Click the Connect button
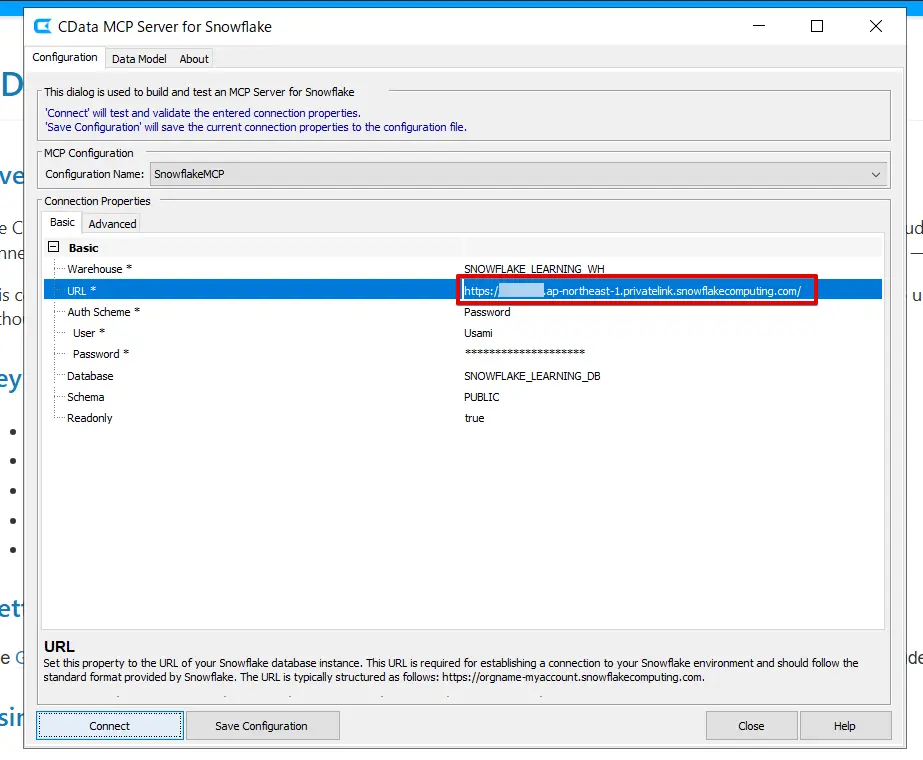The height and width of the screenshot is (760, 923). (109, 725)
